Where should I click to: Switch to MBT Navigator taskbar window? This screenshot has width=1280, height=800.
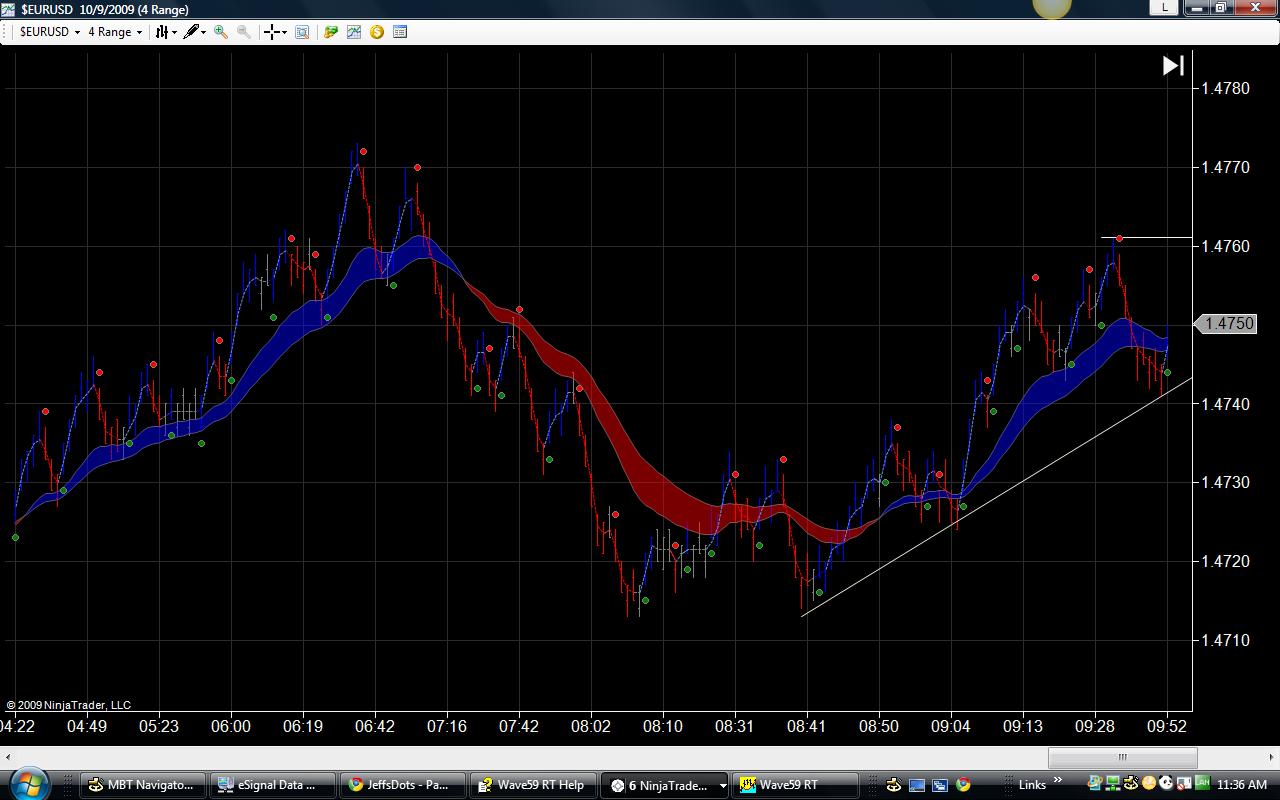point(142,785)
